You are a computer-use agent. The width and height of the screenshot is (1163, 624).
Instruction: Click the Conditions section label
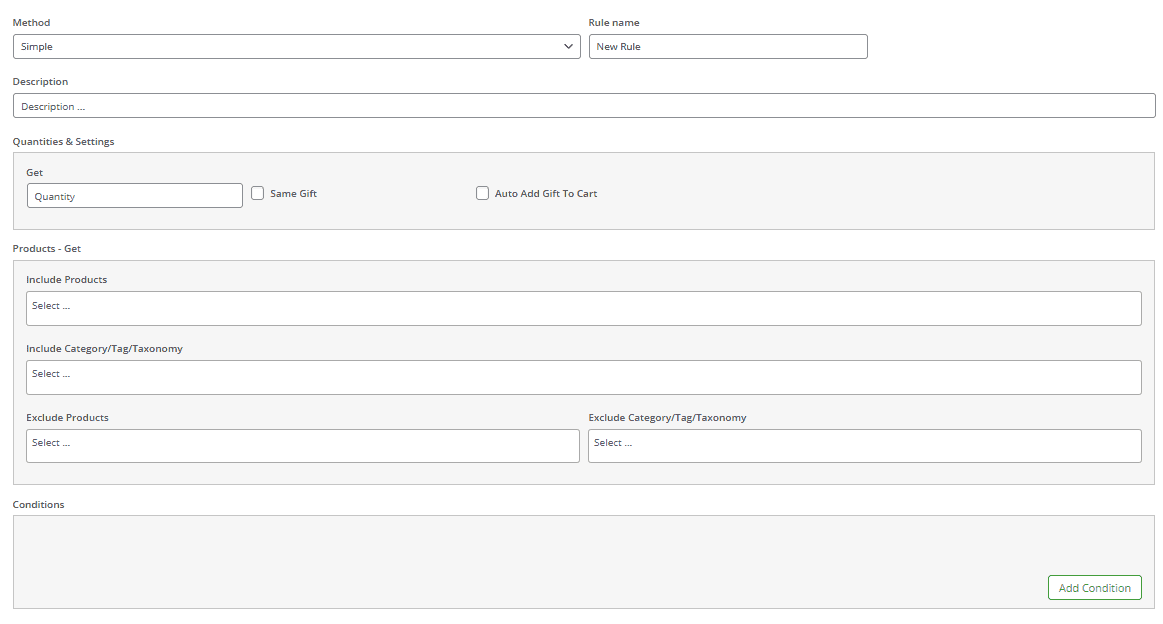coord(38,504)
